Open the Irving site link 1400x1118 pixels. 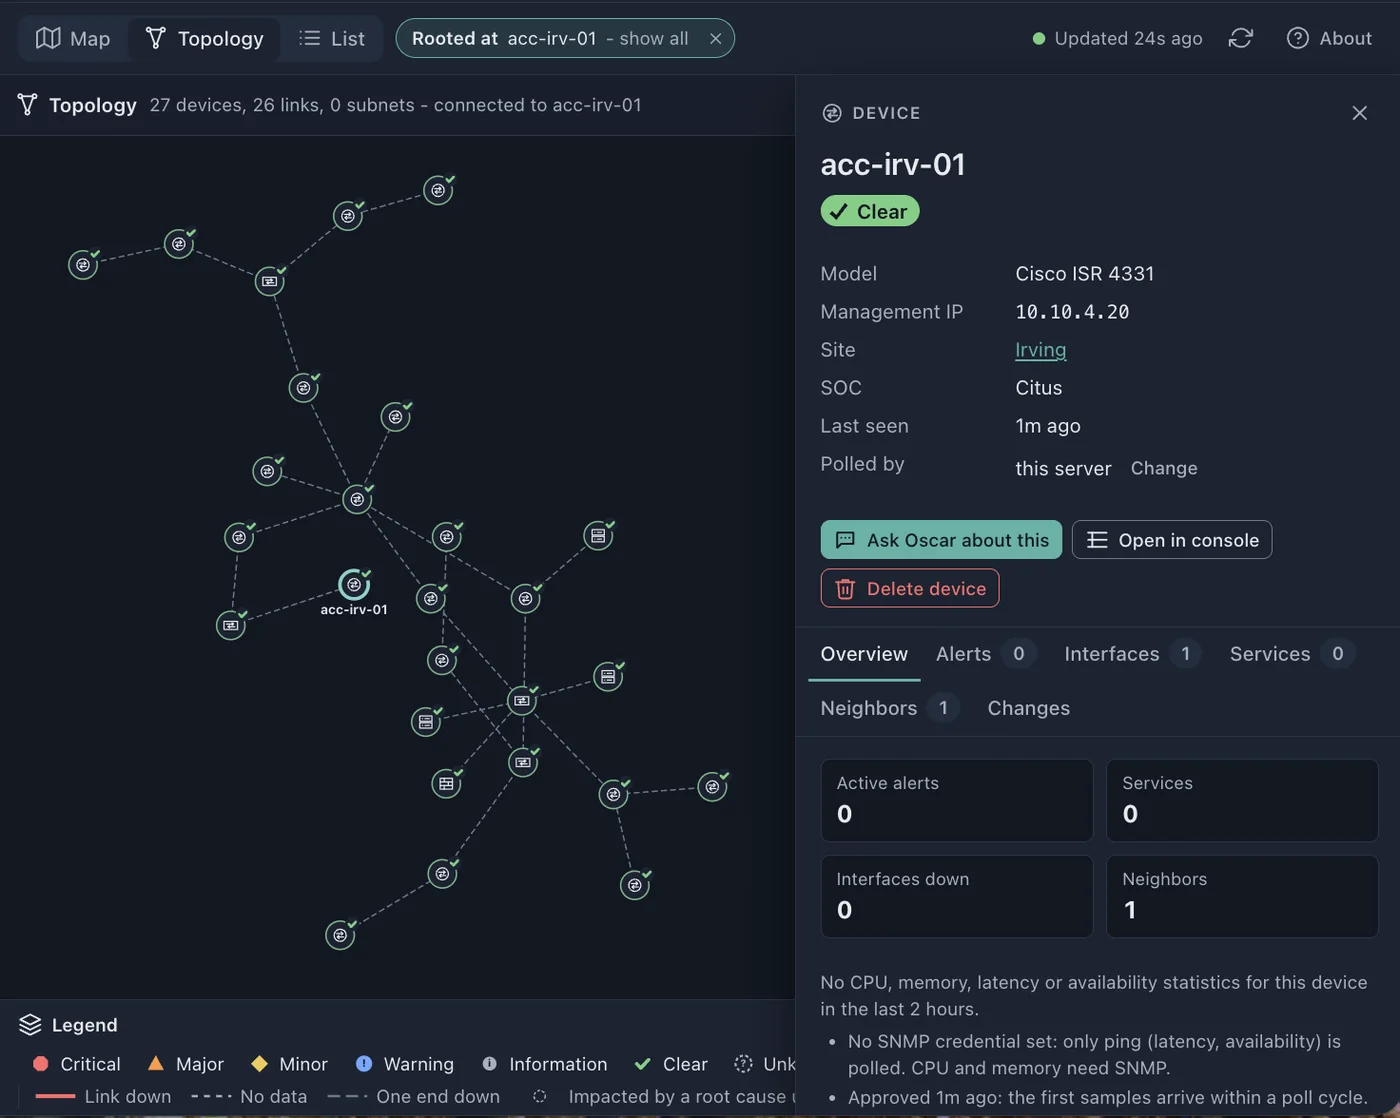point(1040,350)
